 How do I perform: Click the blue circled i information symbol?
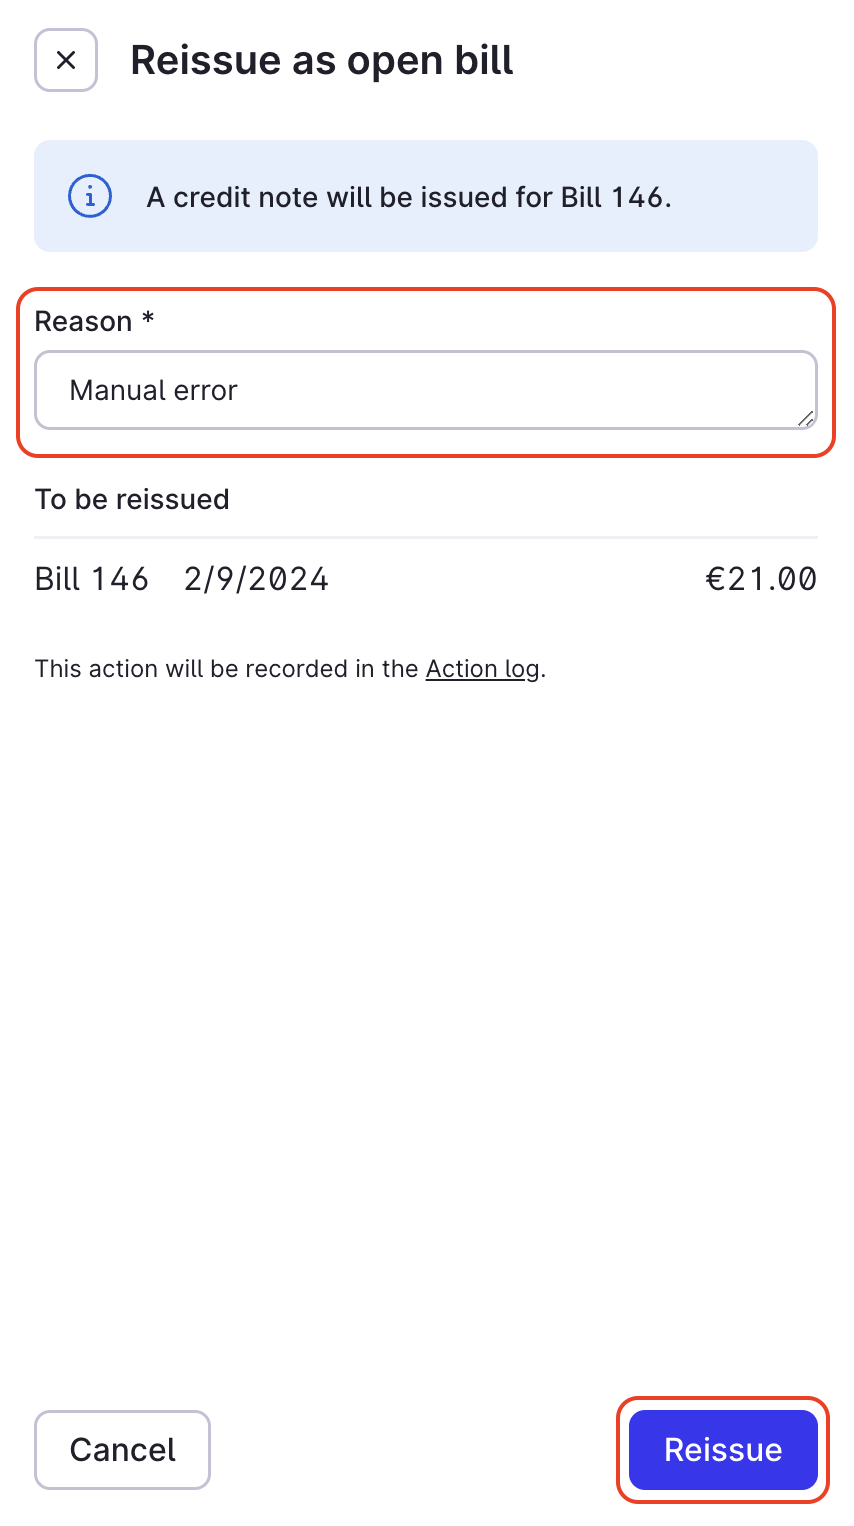point(89,196)
